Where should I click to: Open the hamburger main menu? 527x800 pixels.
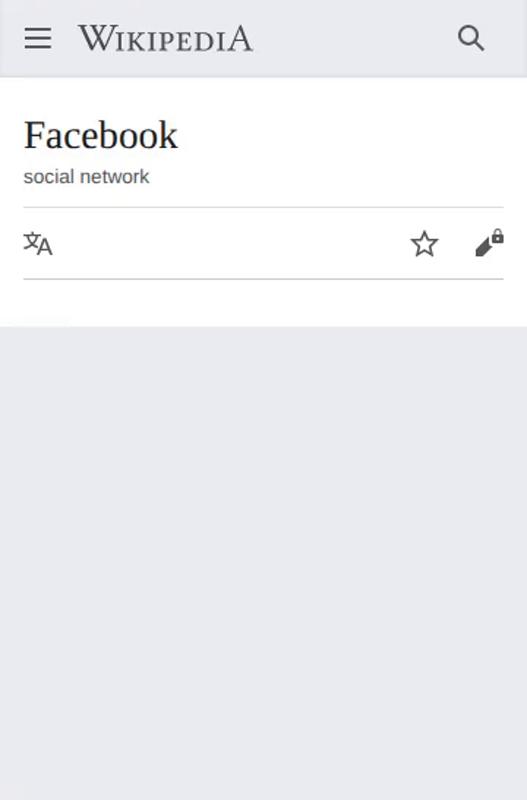point(38,38)
